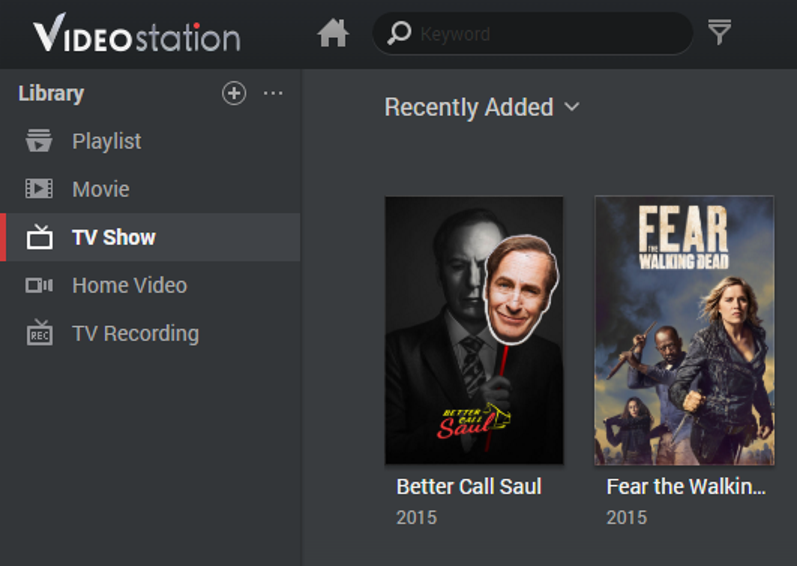The width and height of the screenshot is (798, 566).
Task: Click the Fear the Walking Dead title text
Action: click(686, 487)
